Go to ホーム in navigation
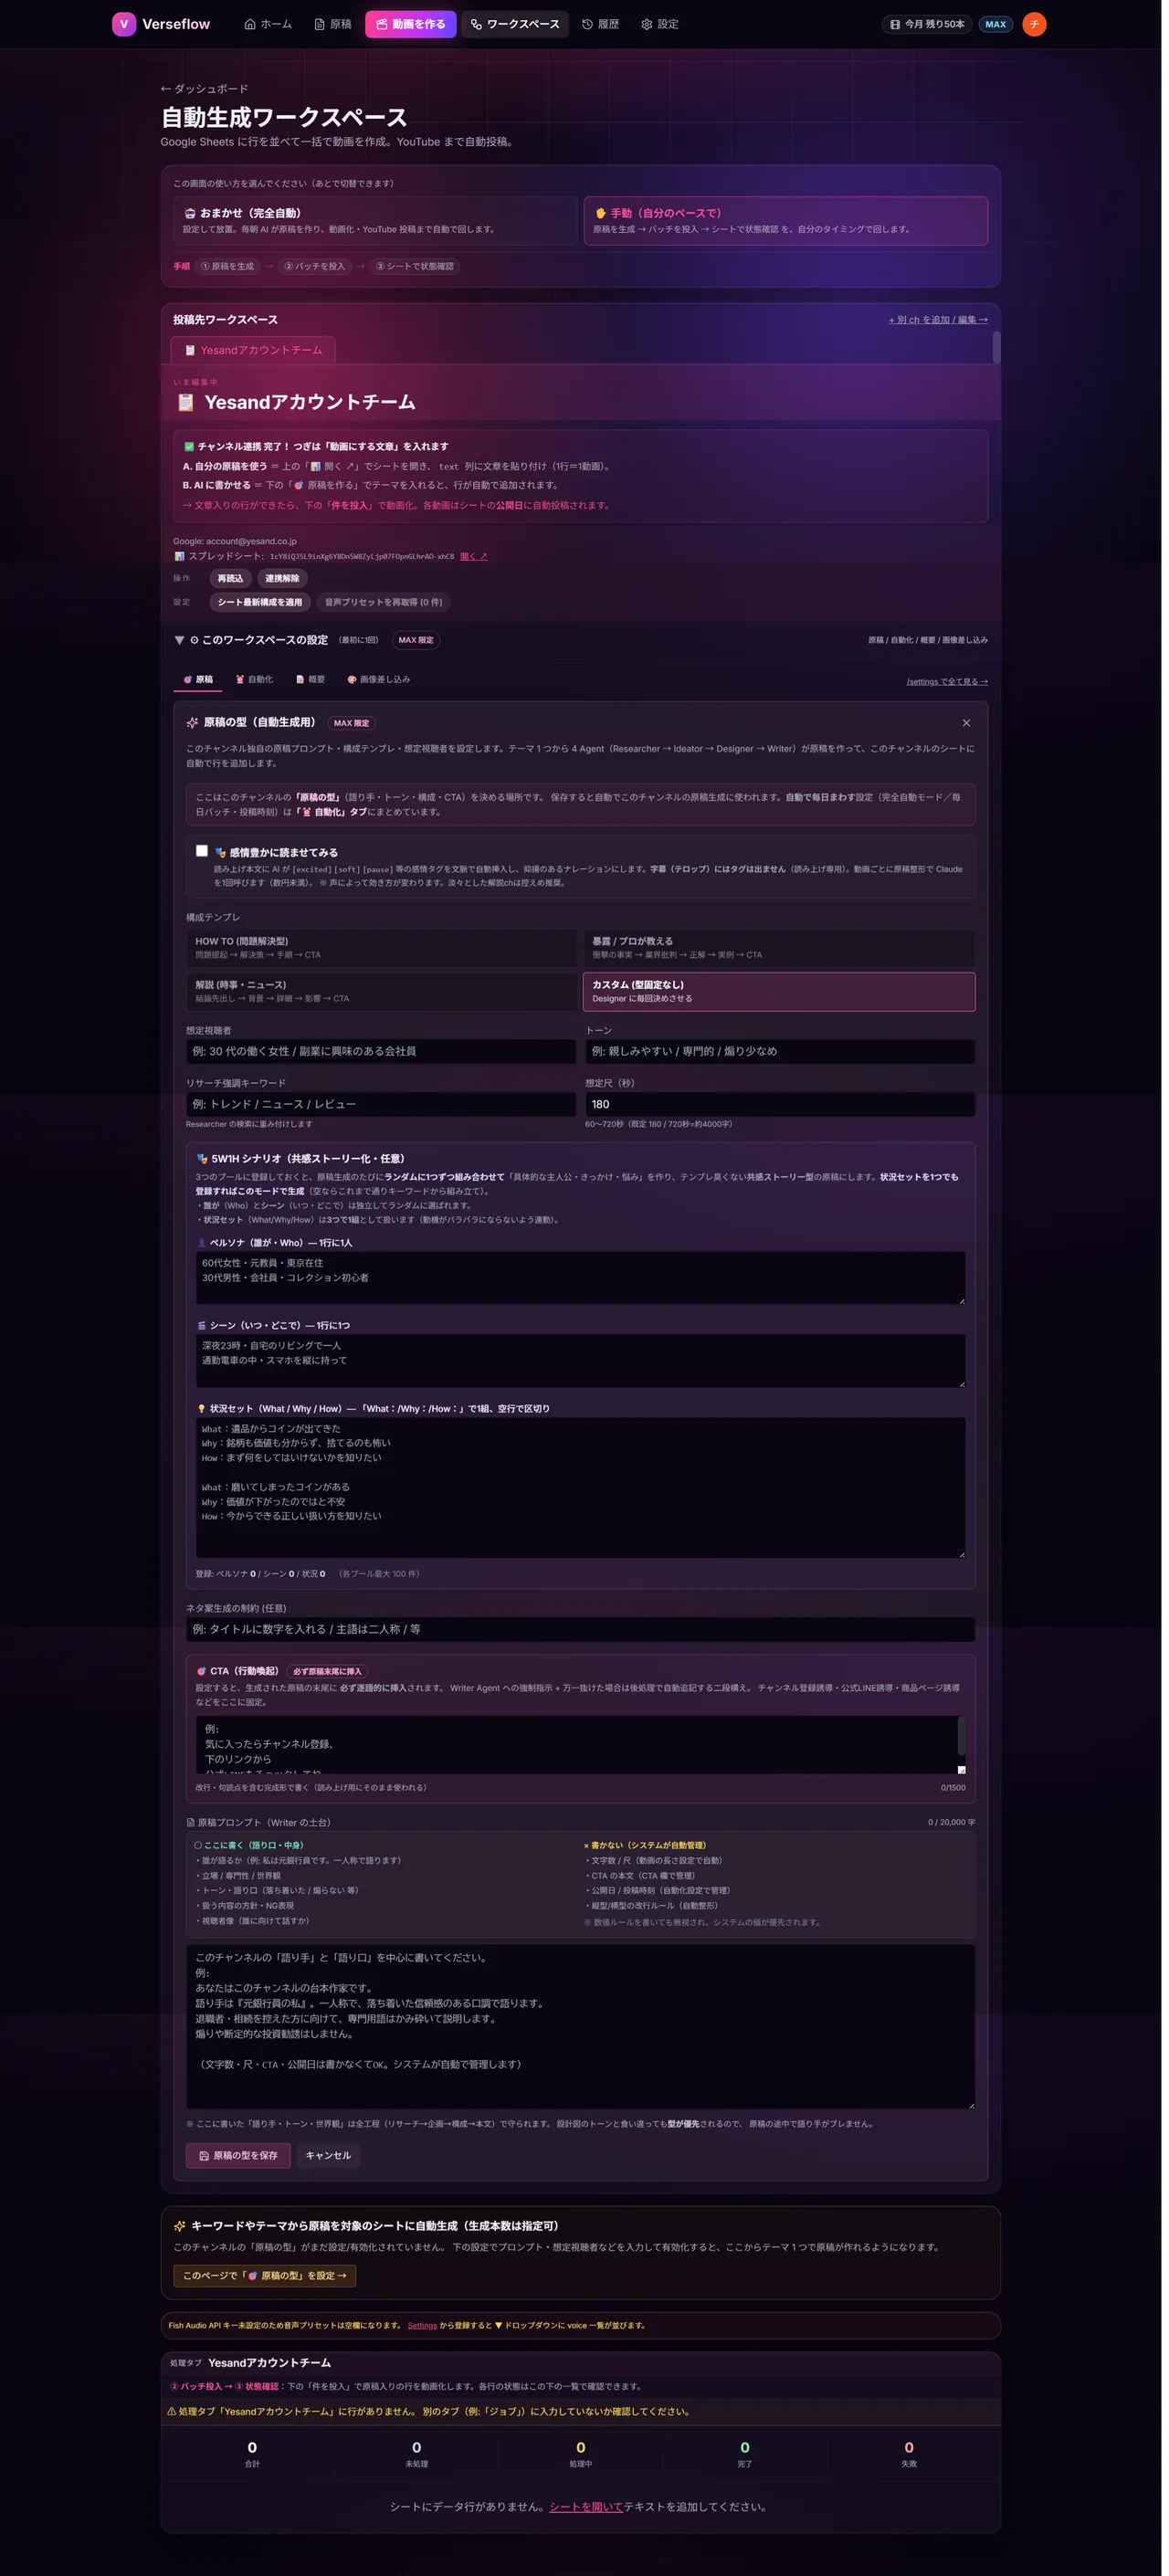This screenshot has width=1169, height=2576. (268, 24)
